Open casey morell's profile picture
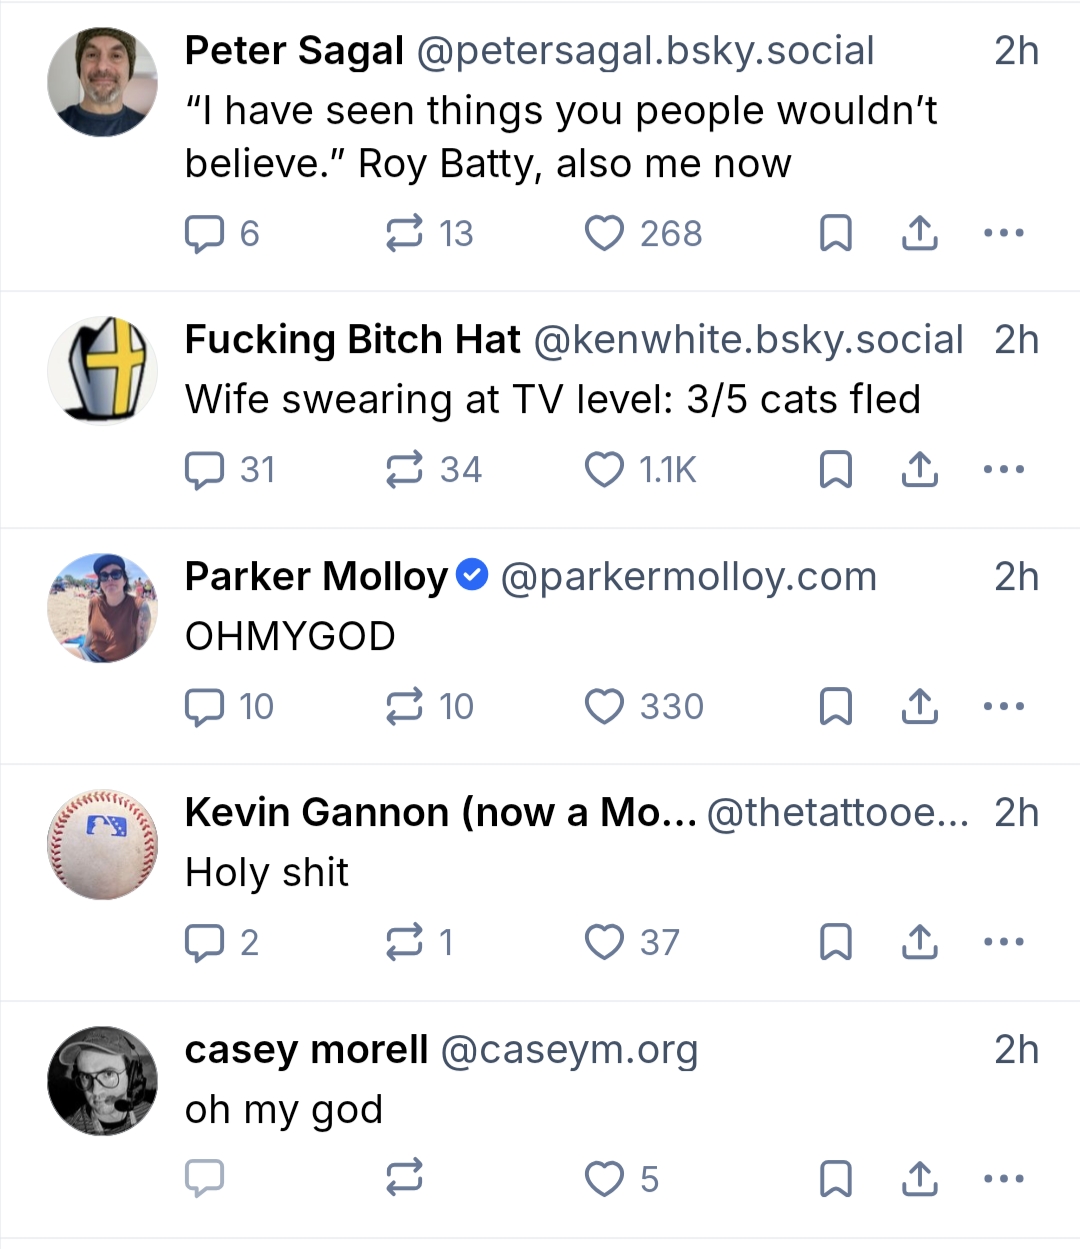Viewport: 1080px width, 1249px height. coord(102,1081)
